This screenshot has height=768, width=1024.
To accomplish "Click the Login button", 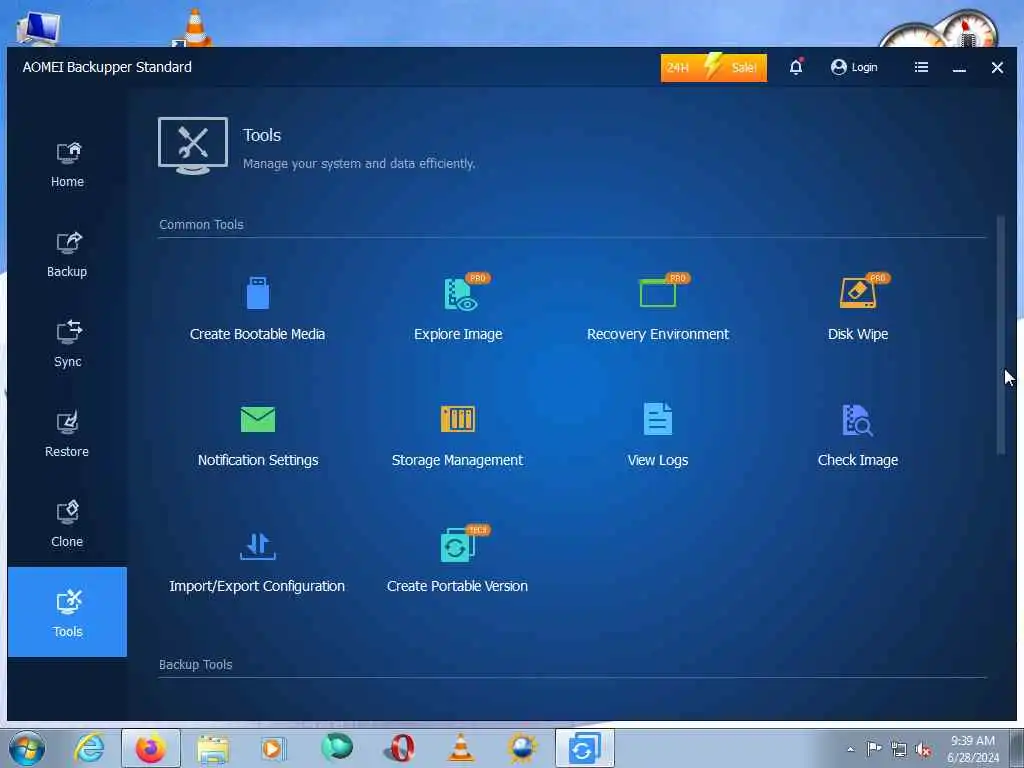I will 854,67.
